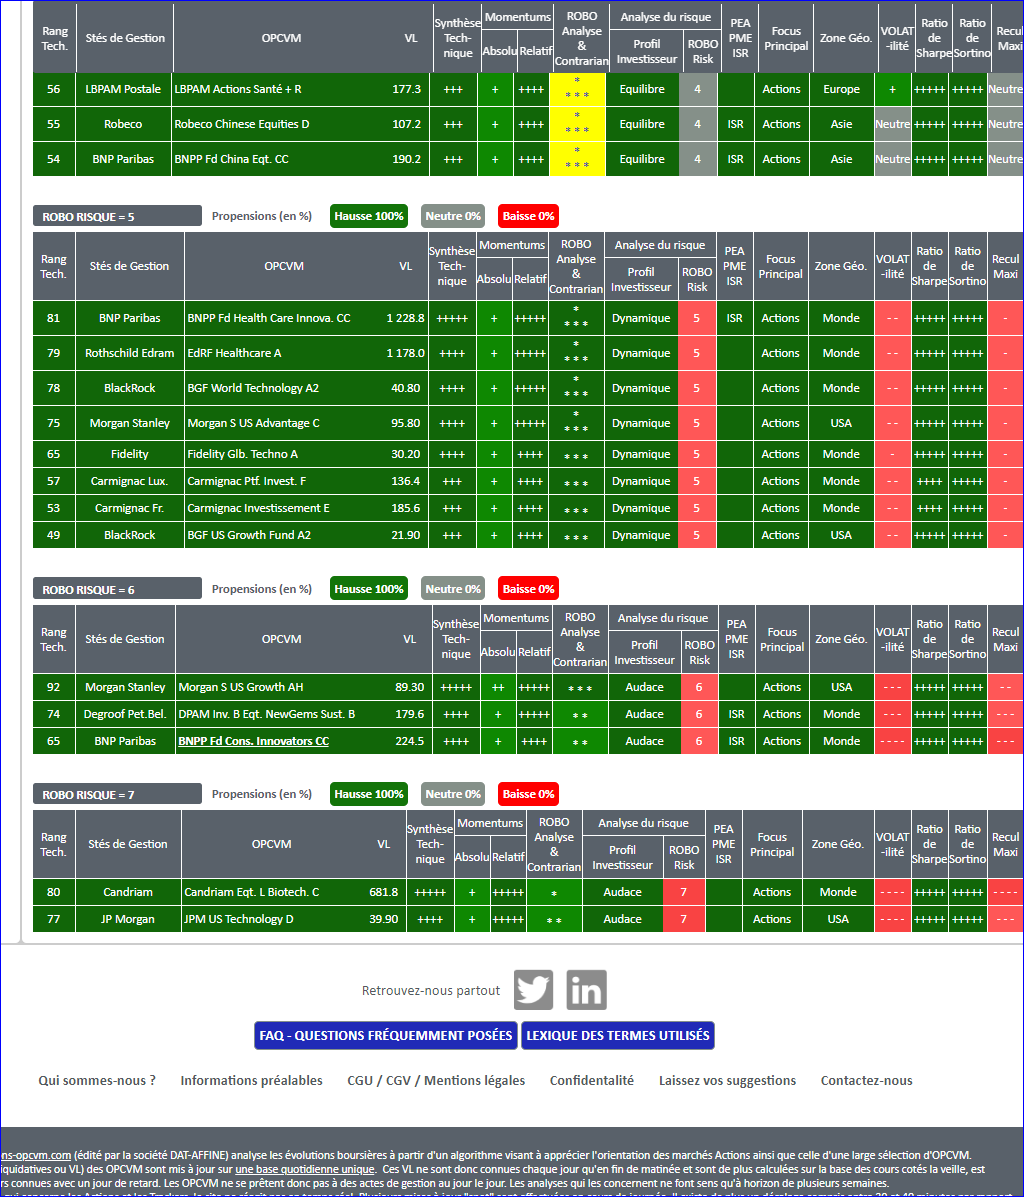Open the 'Confidentialité' footer link
The height and width of the screenshot is (1197, 1024).
[x=592, y=1080]
